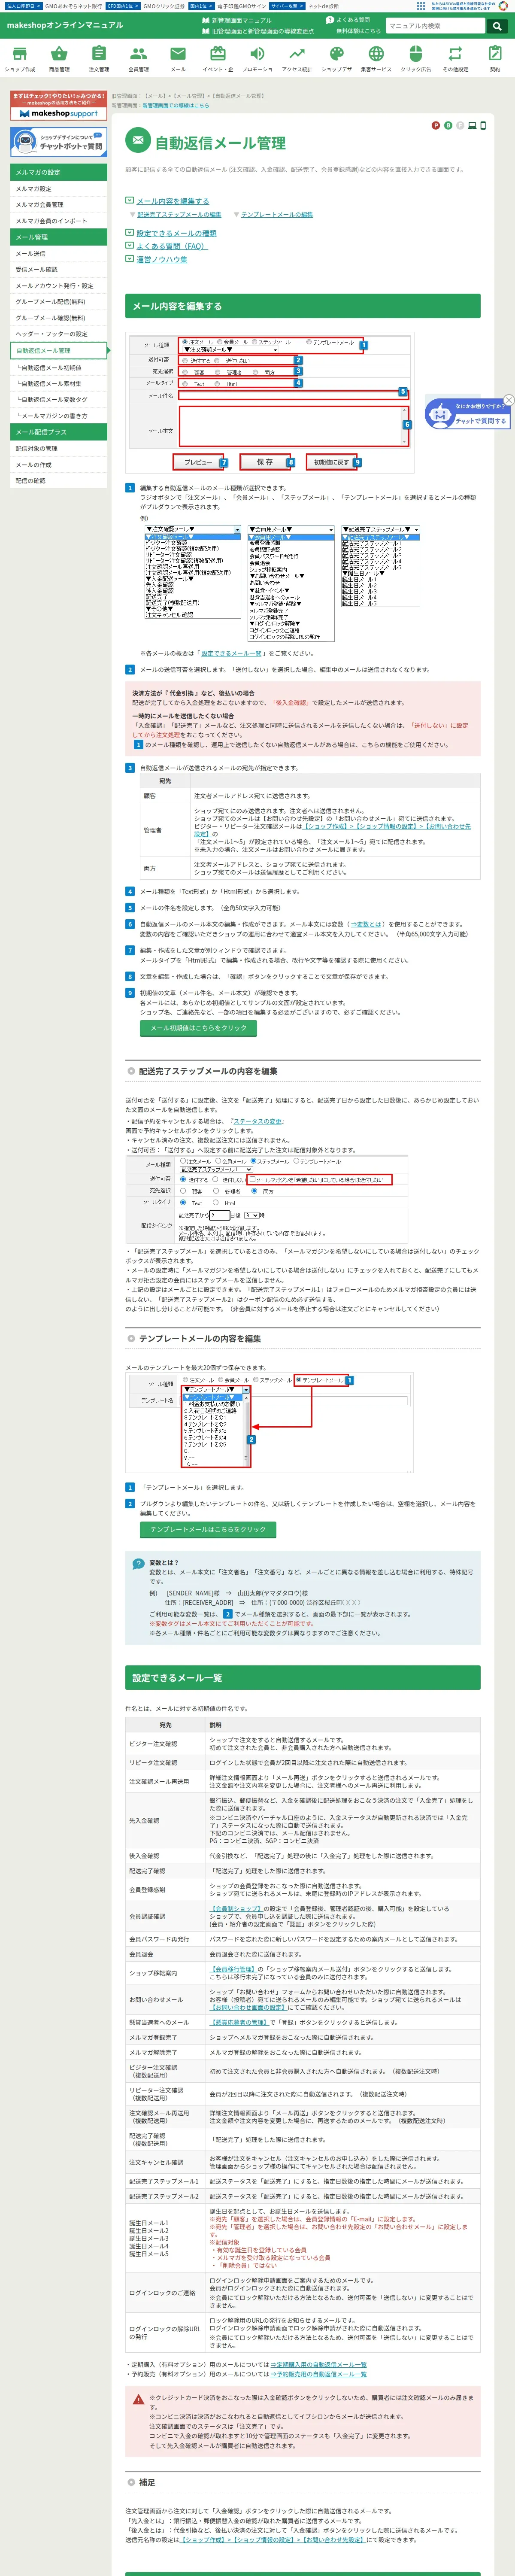Click the マニュアル内検索 search field

tap(435, 26)
